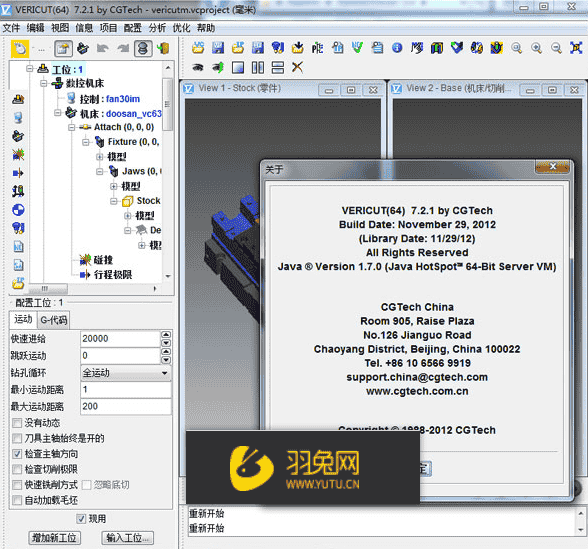
Task: Click the Save Project floppy icon
Action: [x=218, y=48]
